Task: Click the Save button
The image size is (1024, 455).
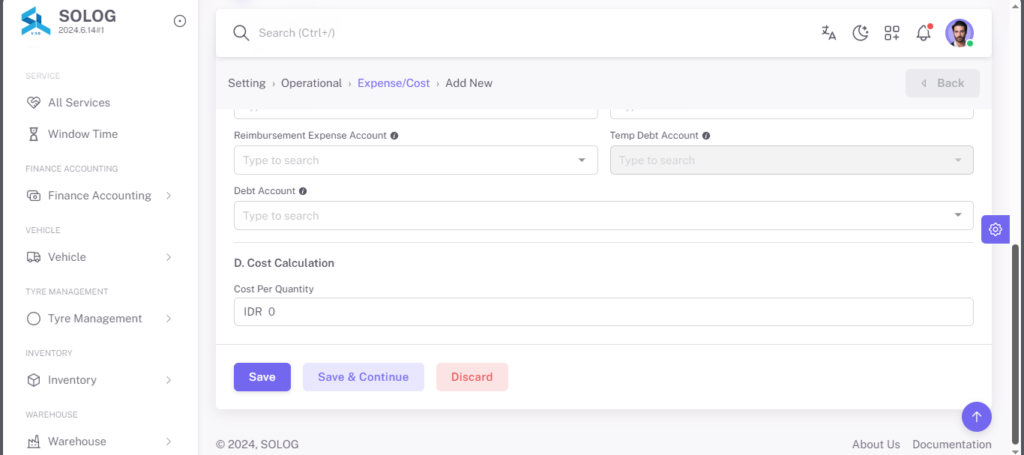Action: pos(262,377)
